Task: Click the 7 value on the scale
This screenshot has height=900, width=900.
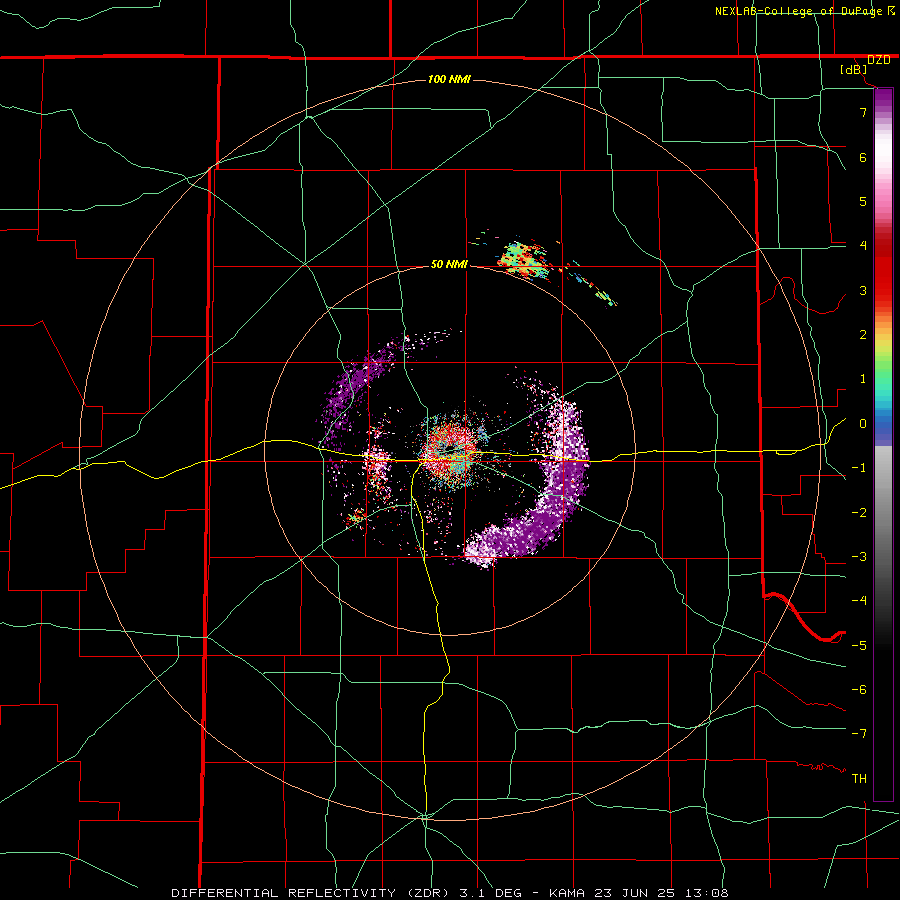Action: (863, 112)
